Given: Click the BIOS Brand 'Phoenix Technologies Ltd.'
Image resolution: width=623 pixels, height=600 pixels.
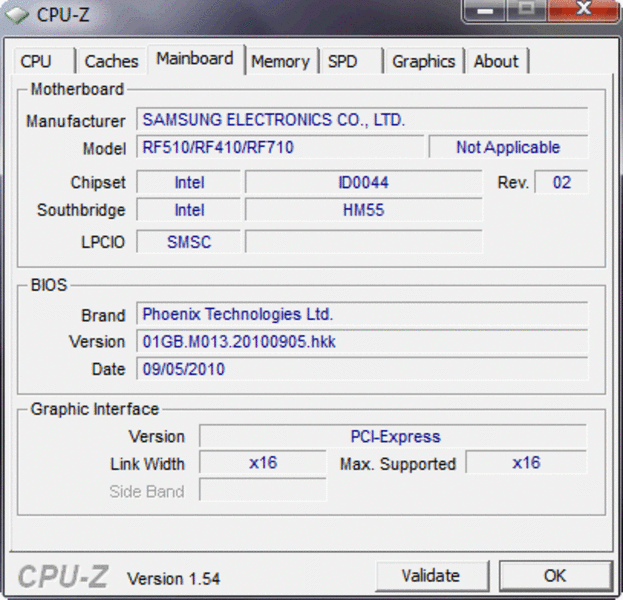Looking at the screenshot, I should [x=362, y=314].
